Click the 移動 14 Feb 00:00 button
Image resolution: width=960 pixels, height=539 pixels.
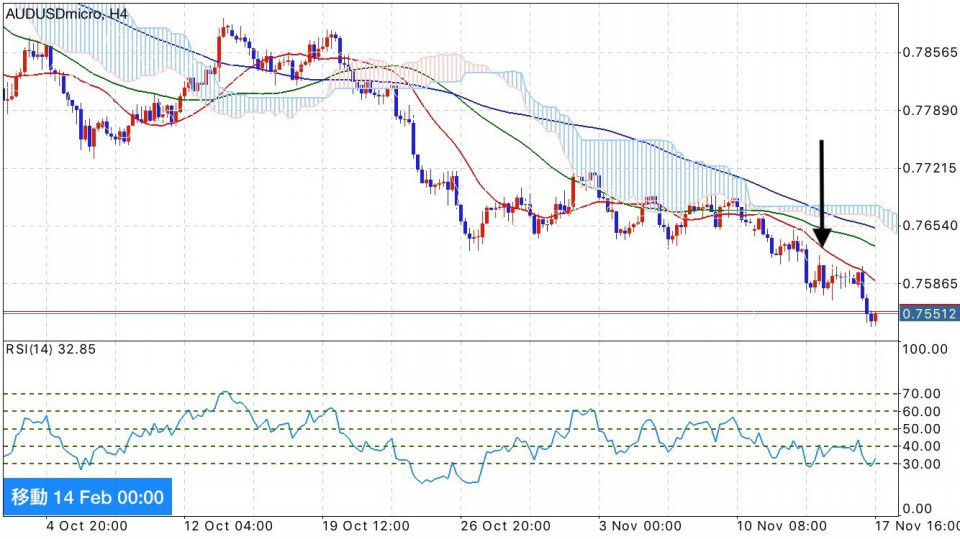[87, 497]
